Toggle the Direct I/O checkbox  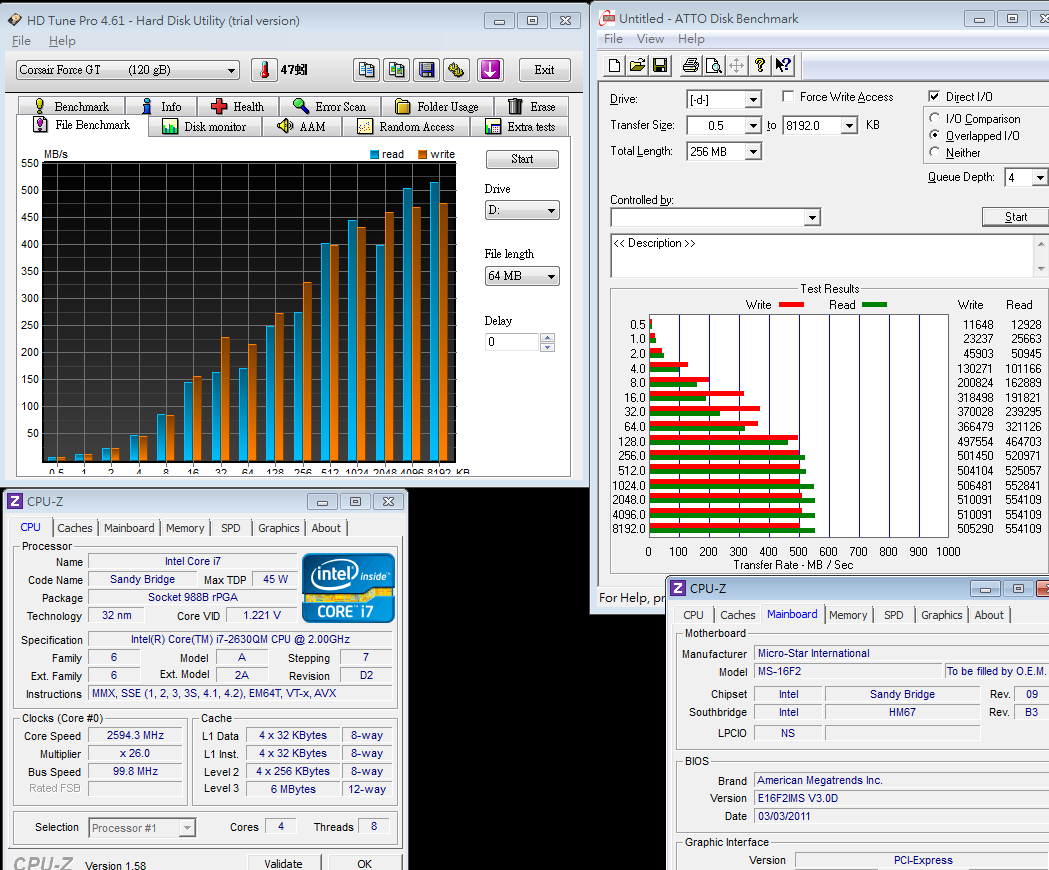click(x=934, y=97)
